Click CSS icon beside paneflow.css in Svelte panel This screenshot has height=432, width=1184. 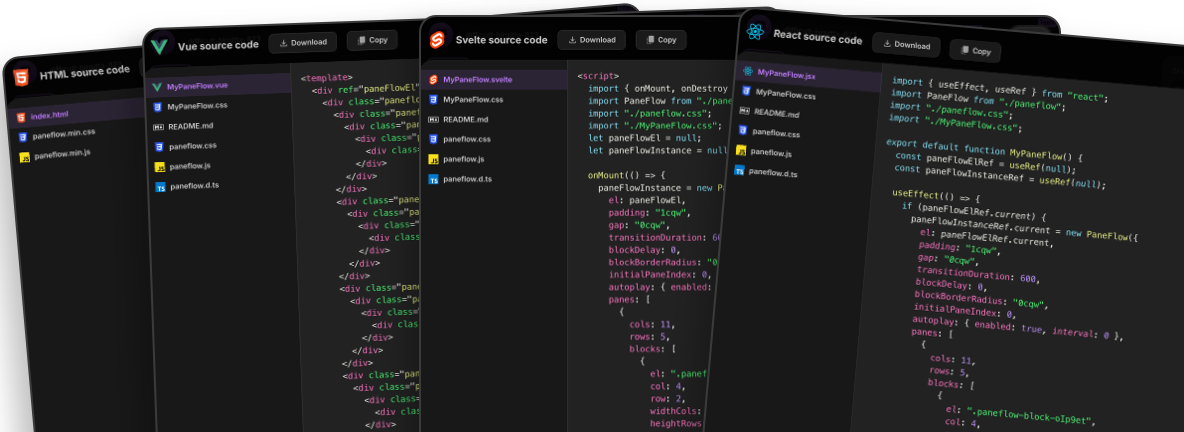(433, 139)
